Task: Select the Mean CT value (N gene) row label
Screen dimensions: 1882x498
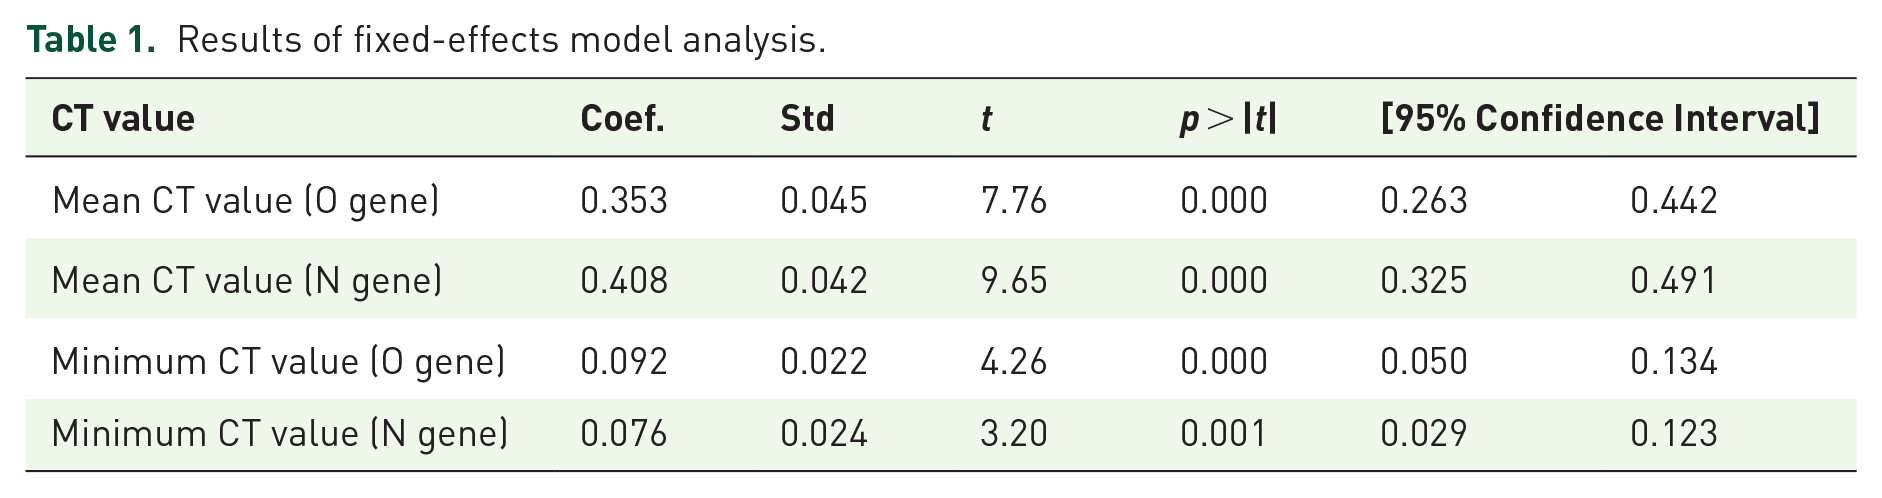Action: coord(247,281)
